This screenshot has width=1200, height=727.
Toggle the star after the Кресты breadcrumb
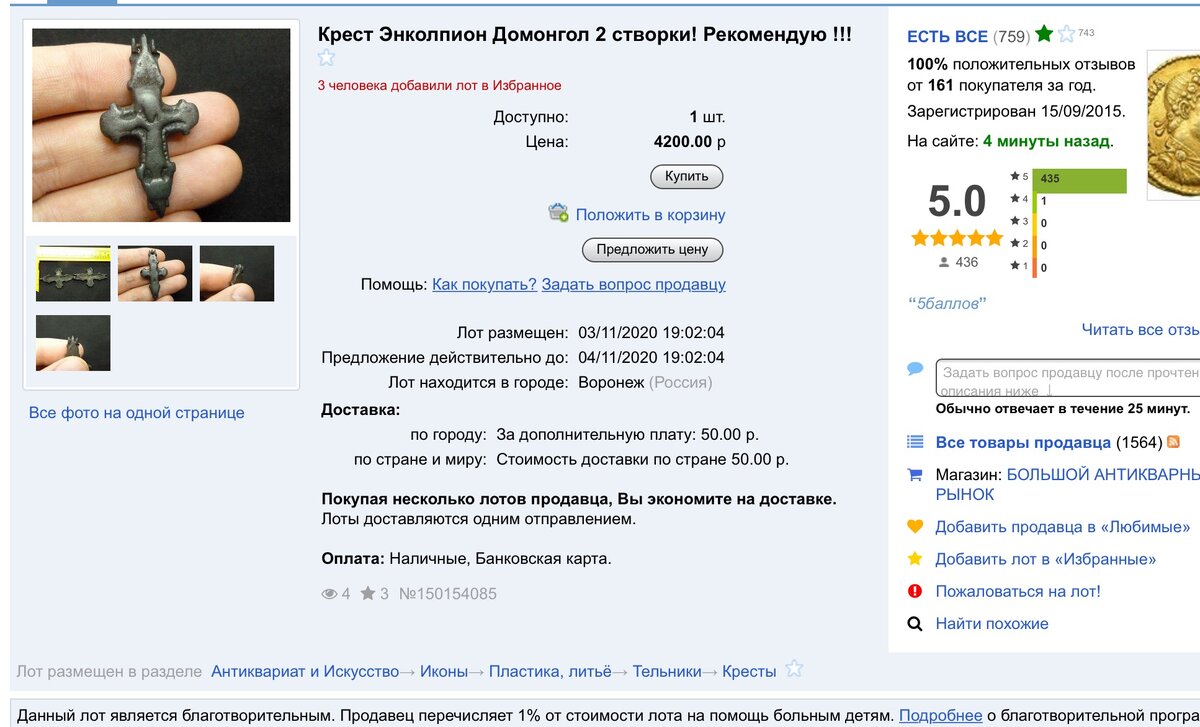click(794, 669)
